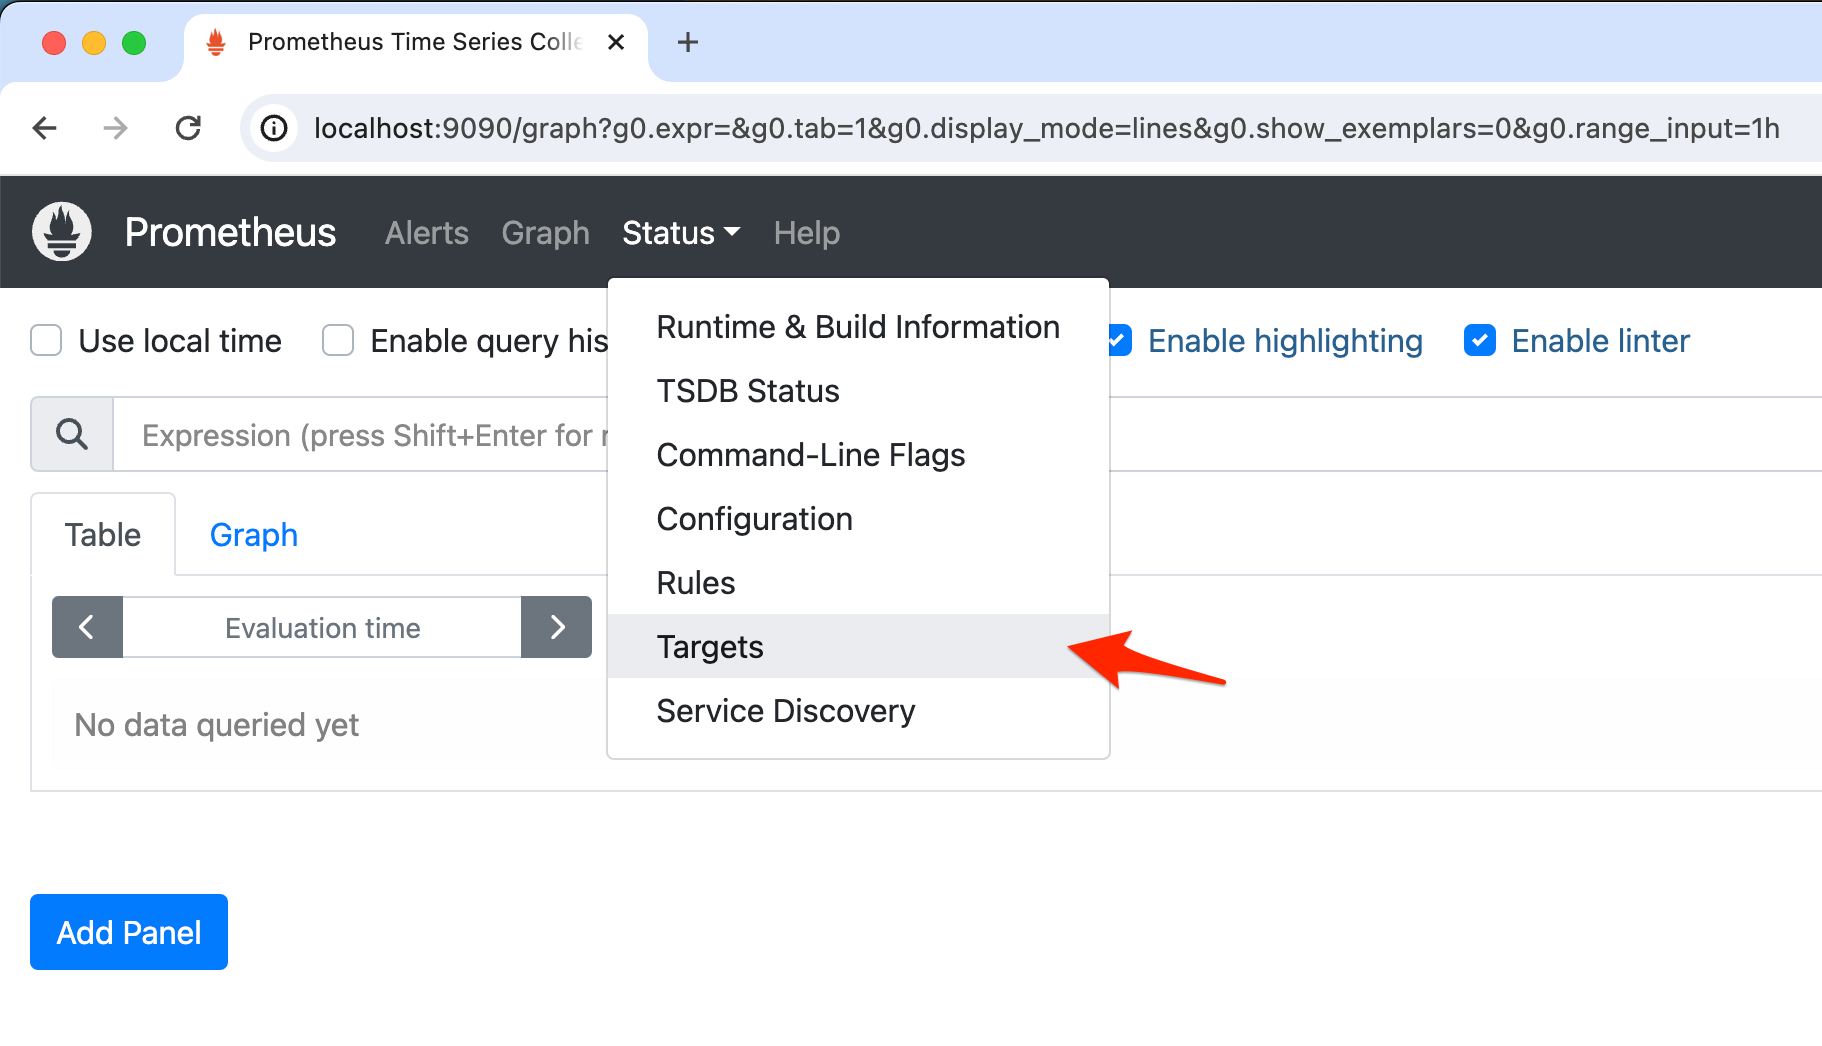1822x1046 pixels.
Task: Open the Rules menu item
Action: pos(858,583)
